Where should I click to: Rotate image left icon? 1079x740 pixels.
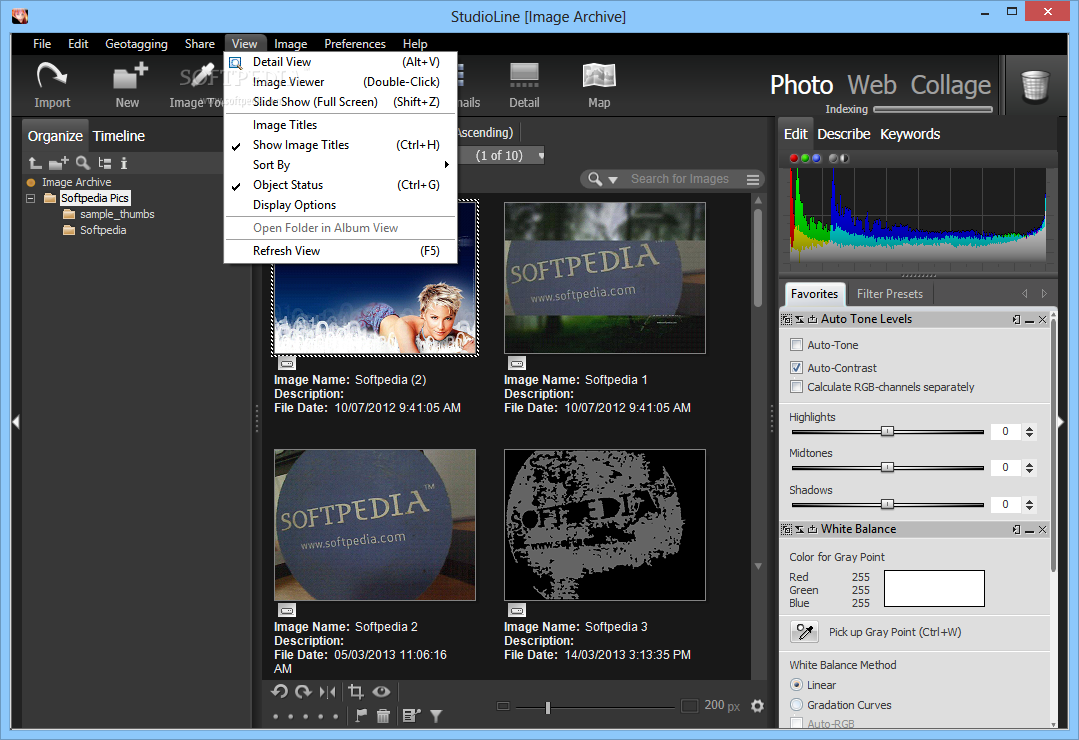click(279, 692)
